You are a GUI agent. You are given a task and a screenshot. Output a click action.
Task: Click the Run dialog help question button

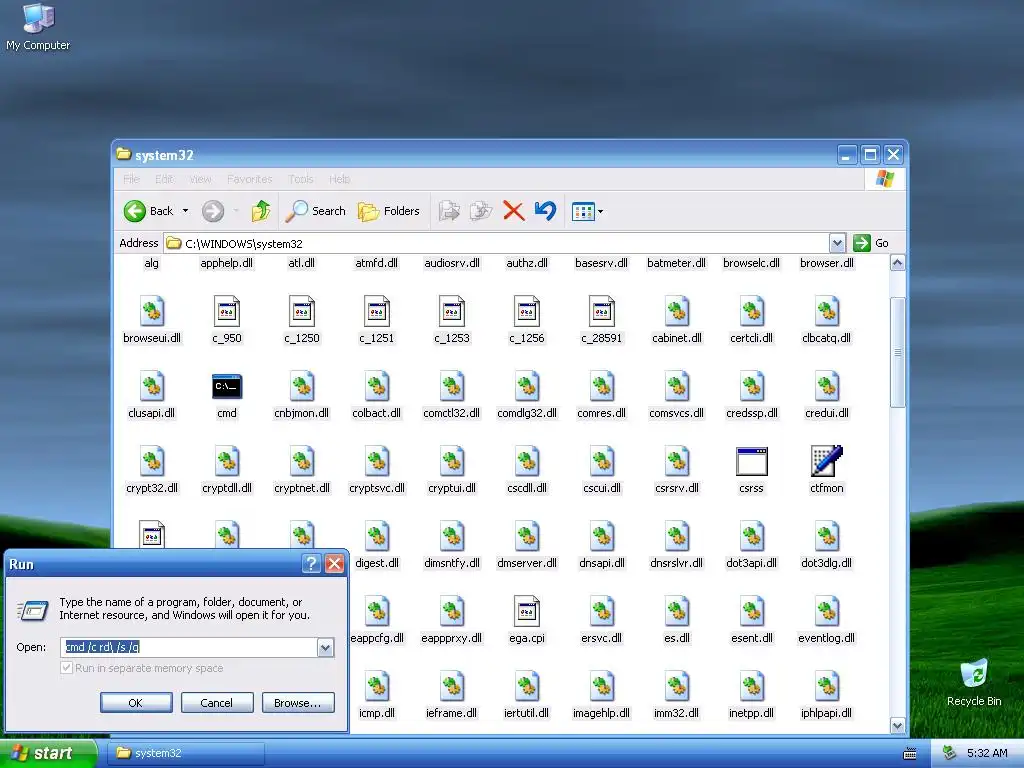tap(312, 564)
